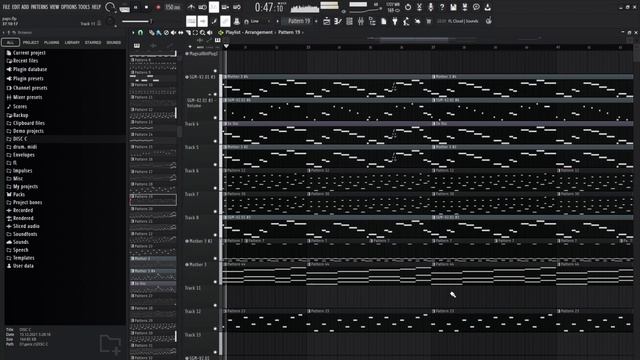Mute Track 4 with its green dot

pos(216,141)
